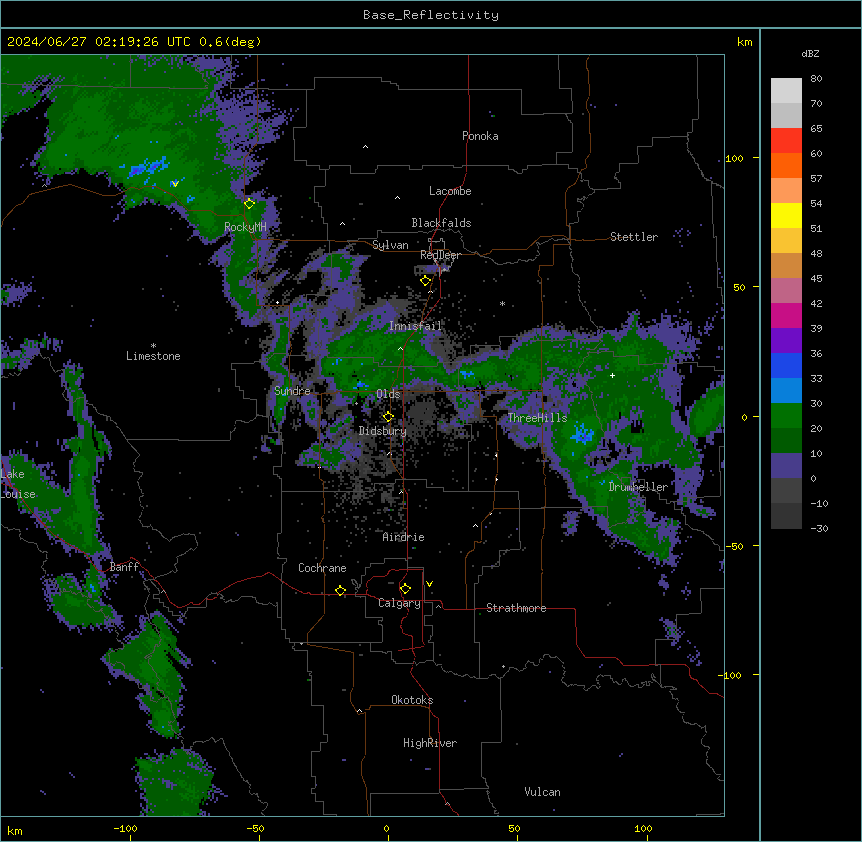The width and height of the screenshot is (862, 842).
Task: Pick the purple 39-36 dBZ legend swatch
Action: click(786, 341)
